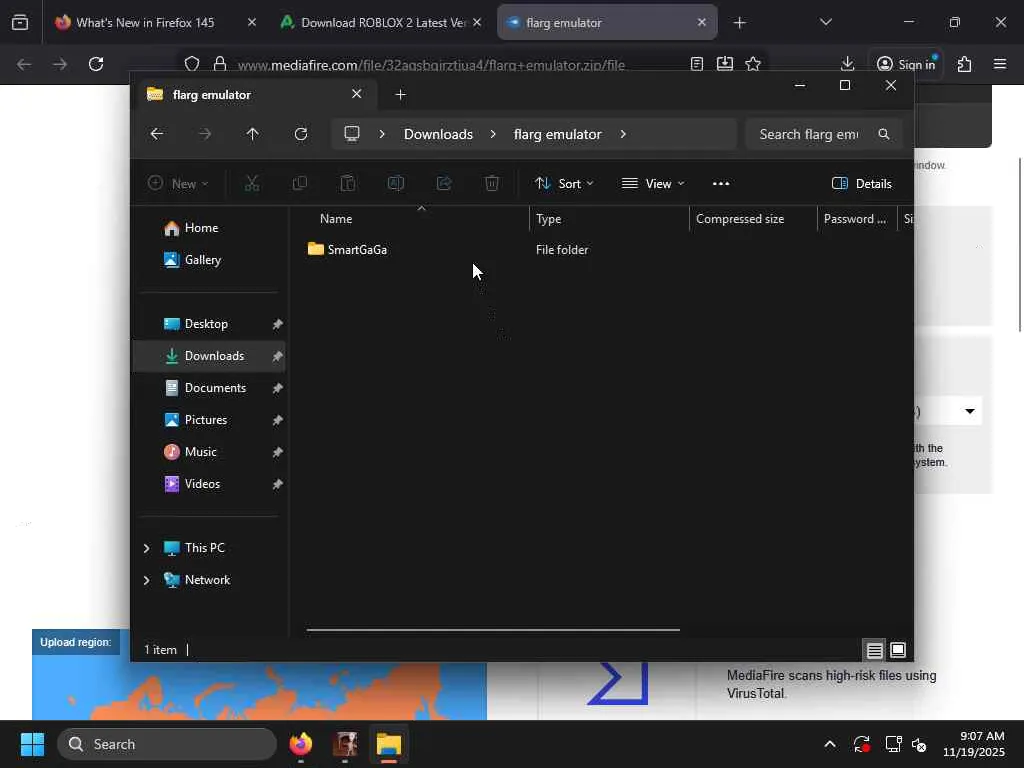Click the PC monitor icon in address bar
The height and width of the screenshot is (768, 1024).
[x=352, y=134]
